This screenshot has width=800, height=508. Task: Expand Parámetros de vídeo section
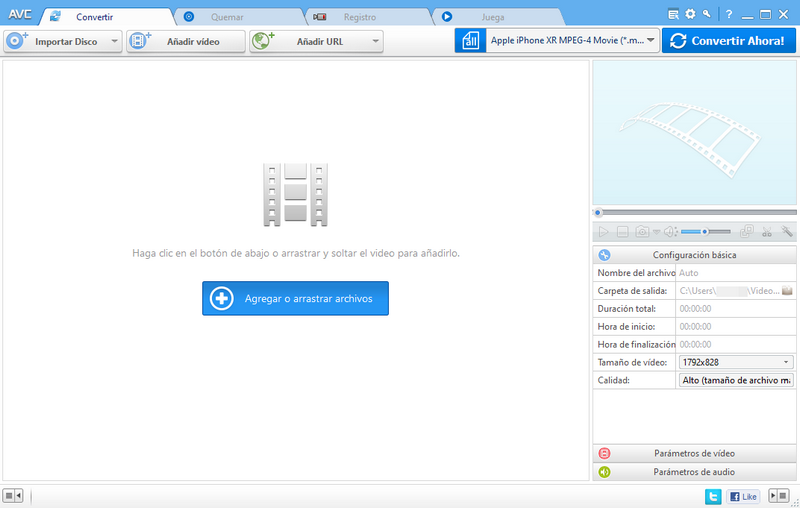click(x=694, y=453)
